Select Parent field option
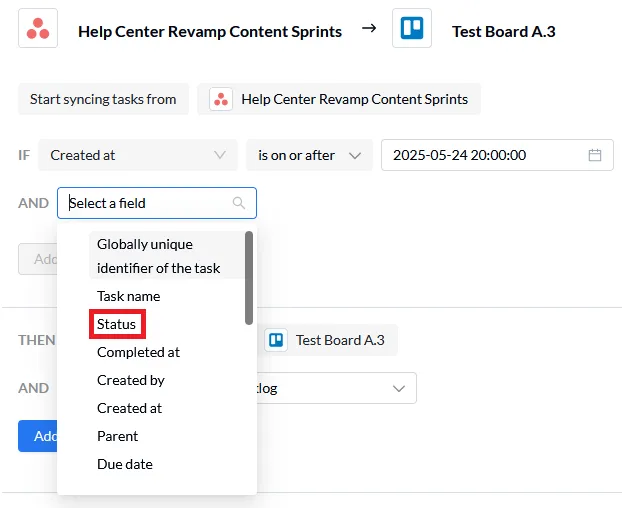This screenshot has height=508, width=622. (117, 436)
